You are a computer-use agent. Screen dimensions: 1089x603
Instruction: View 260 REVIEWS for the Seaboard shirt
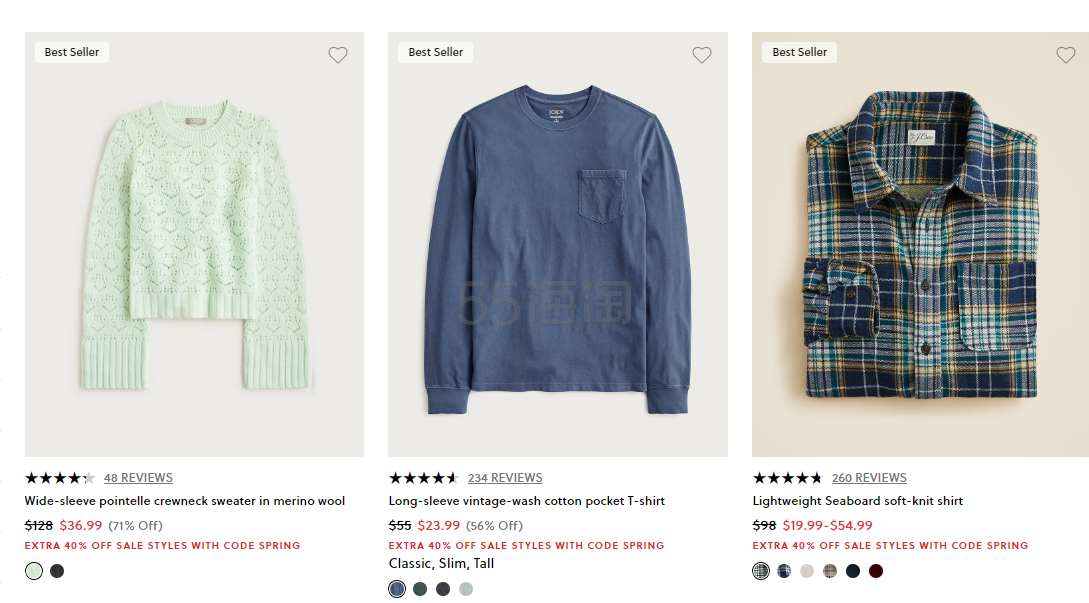(x=869, y=478)
